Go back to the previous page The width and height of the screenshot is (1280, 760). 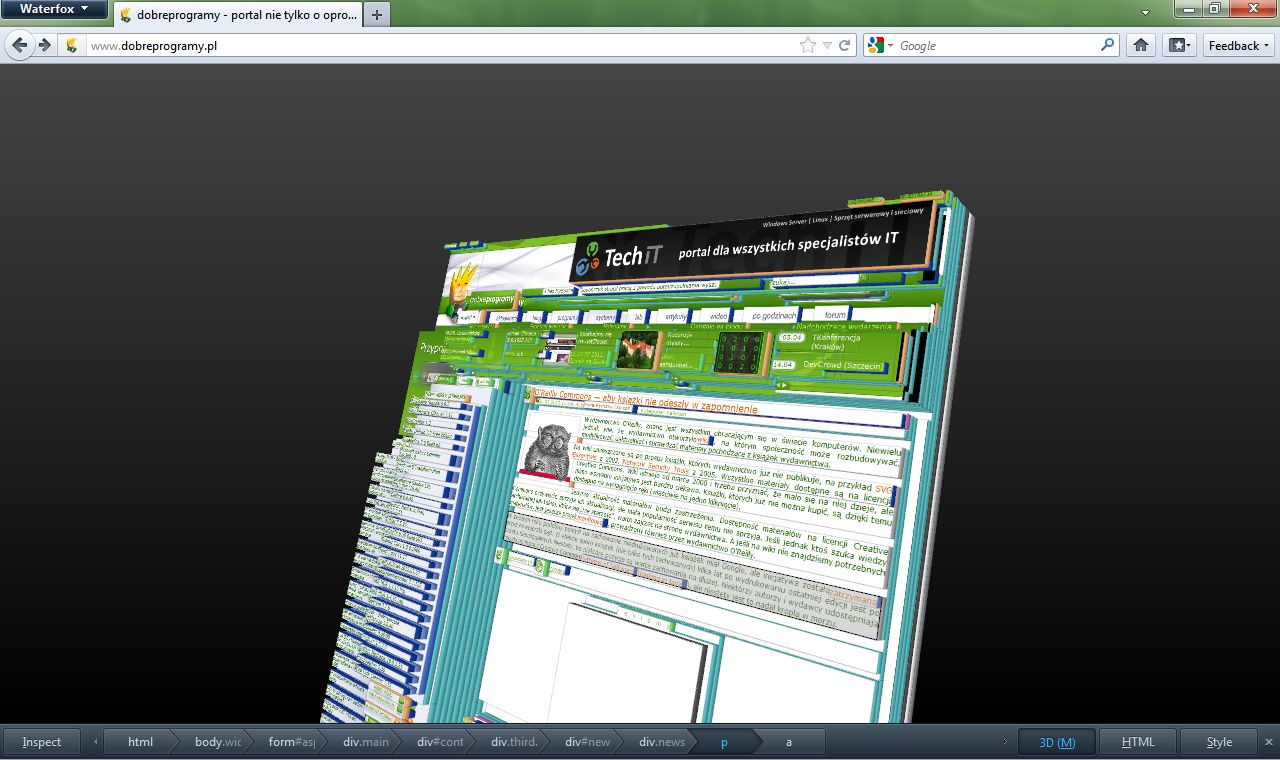[20, 45]
